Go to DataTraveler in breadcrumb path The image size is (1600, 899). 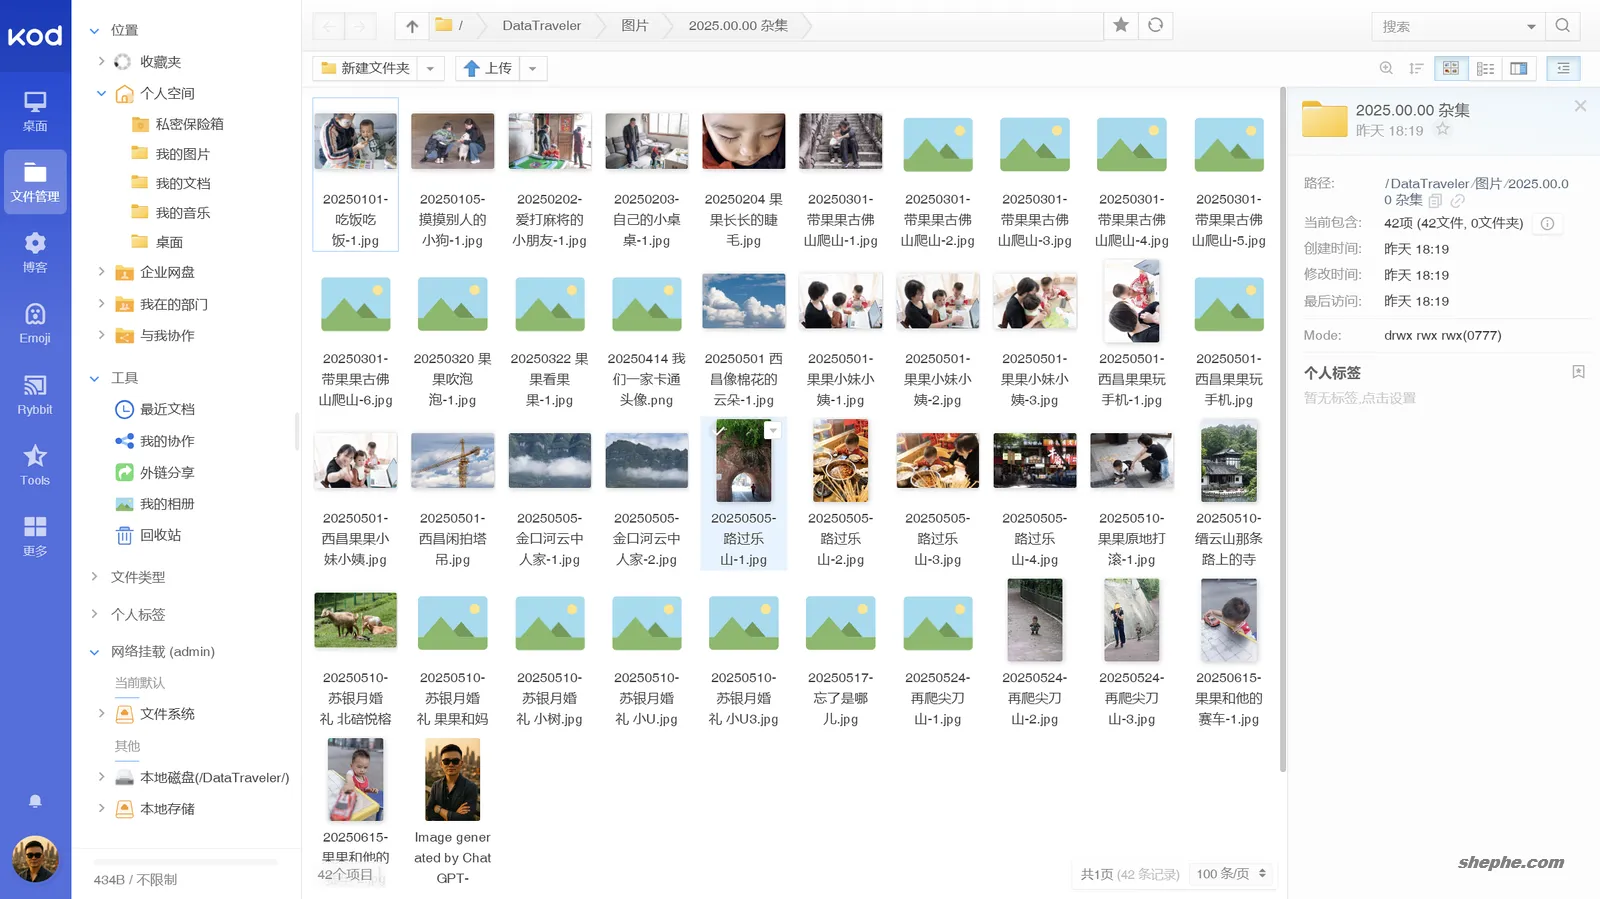[x=541, y=26]
